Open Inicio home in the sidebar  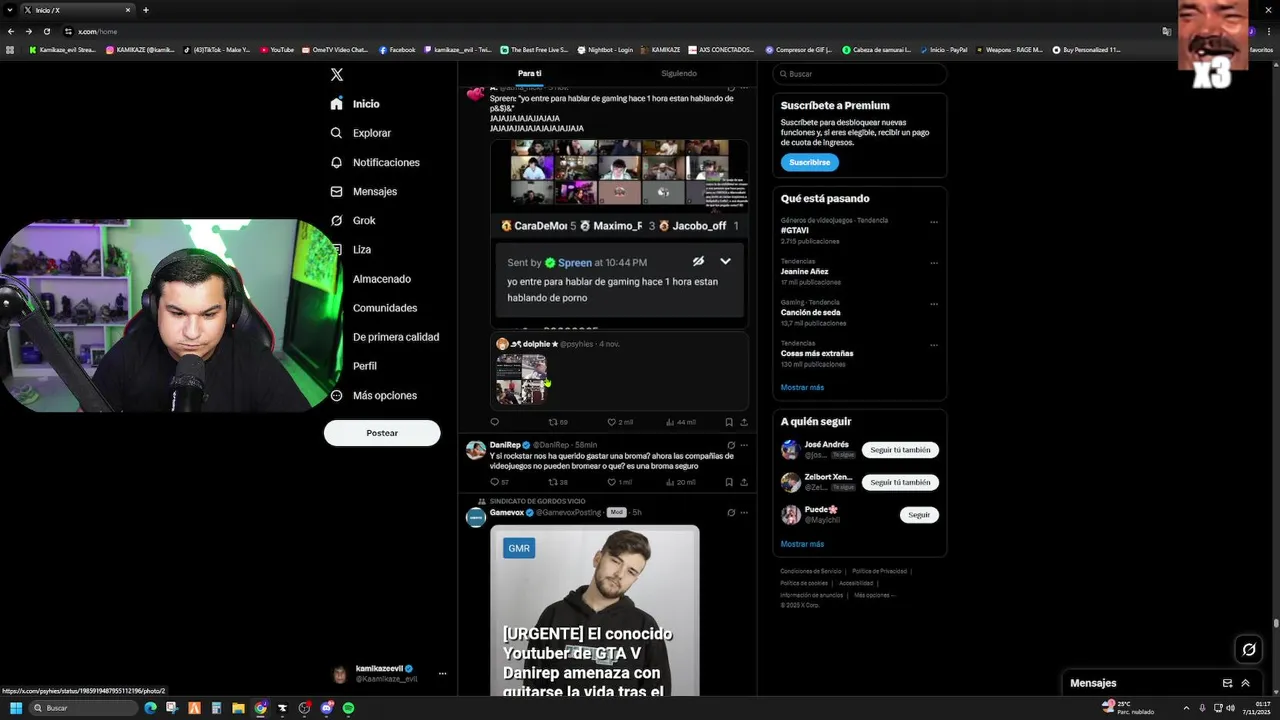(355, 104)
